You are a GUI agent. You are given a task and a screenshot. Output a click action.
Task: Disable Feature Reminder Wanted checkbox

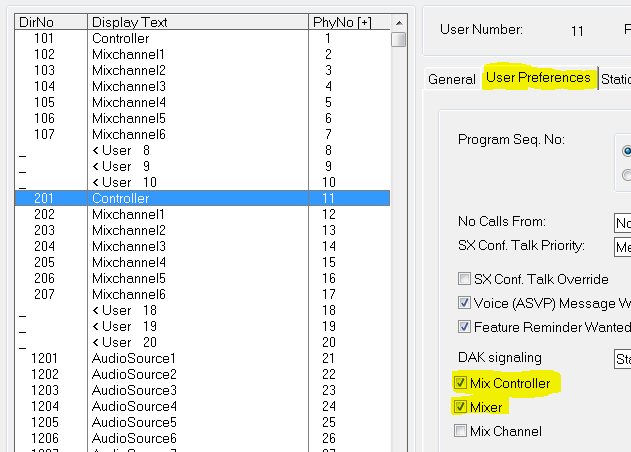tap(465, 327)
